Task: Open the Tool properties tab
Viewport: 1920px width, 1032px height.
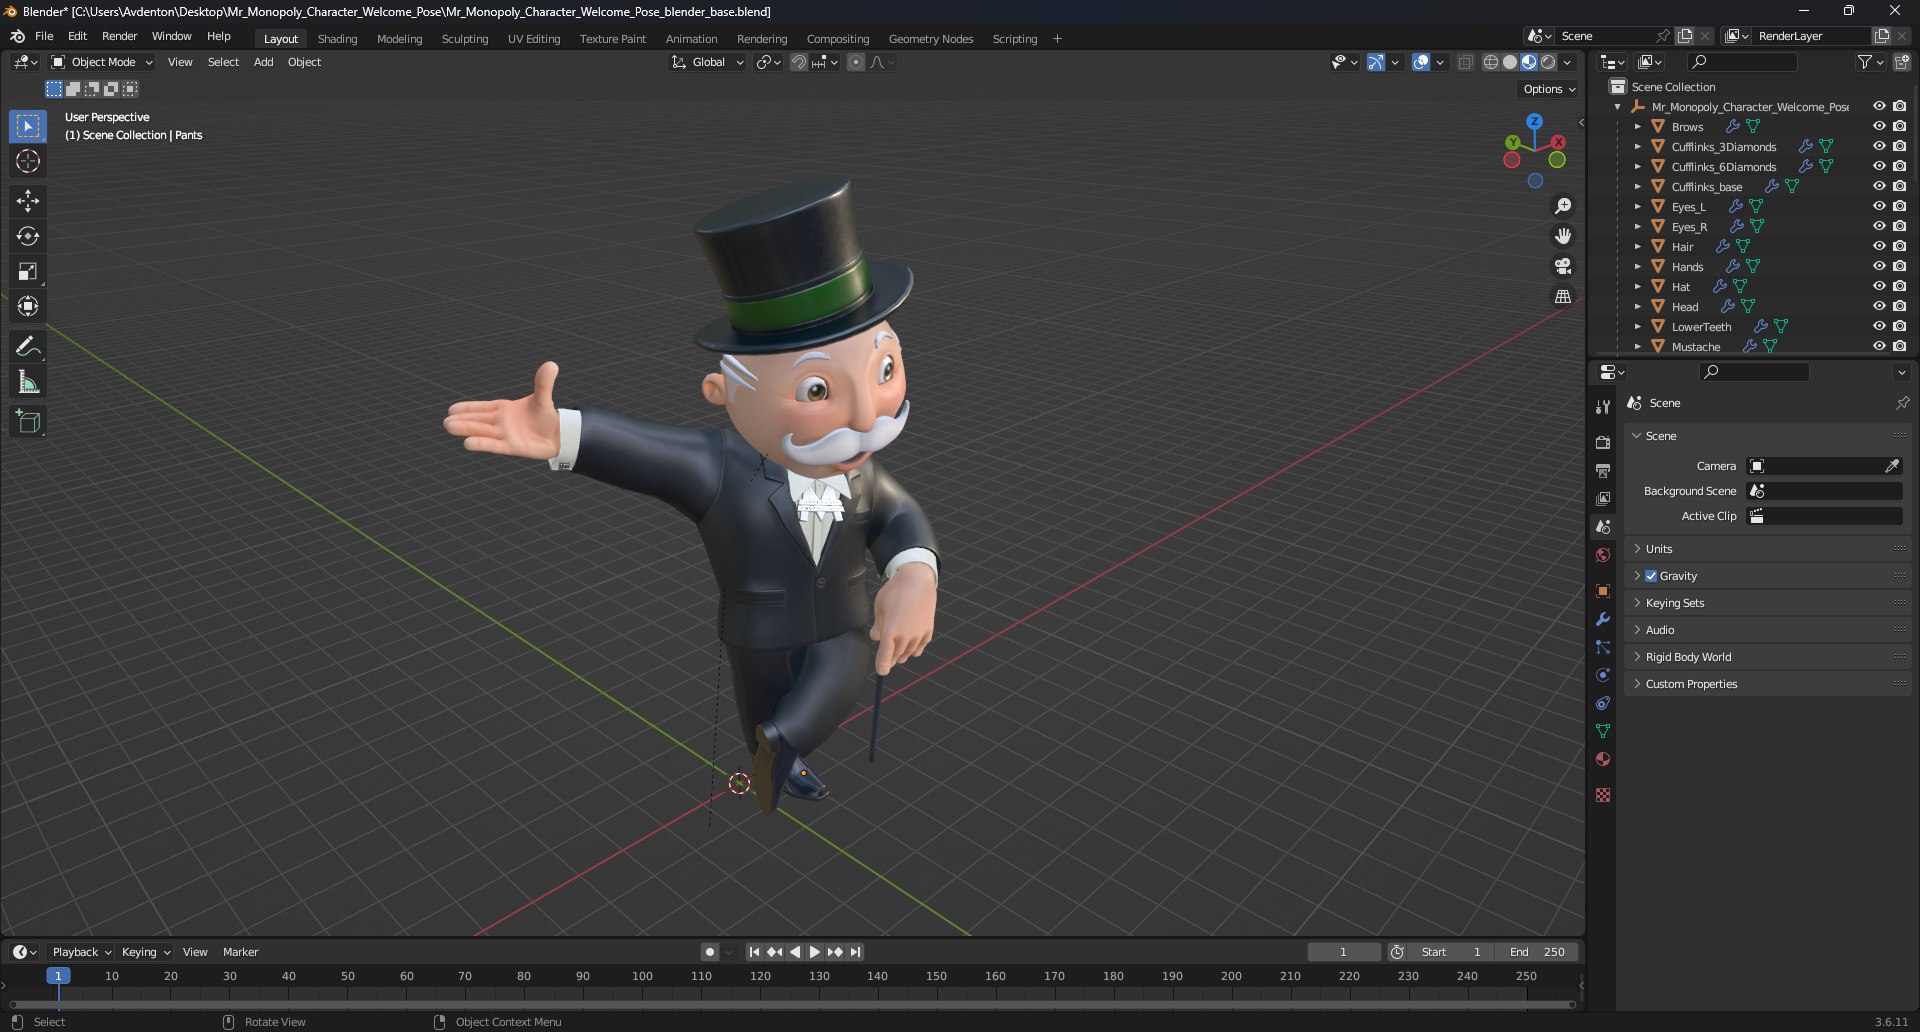Action: 1603,406
